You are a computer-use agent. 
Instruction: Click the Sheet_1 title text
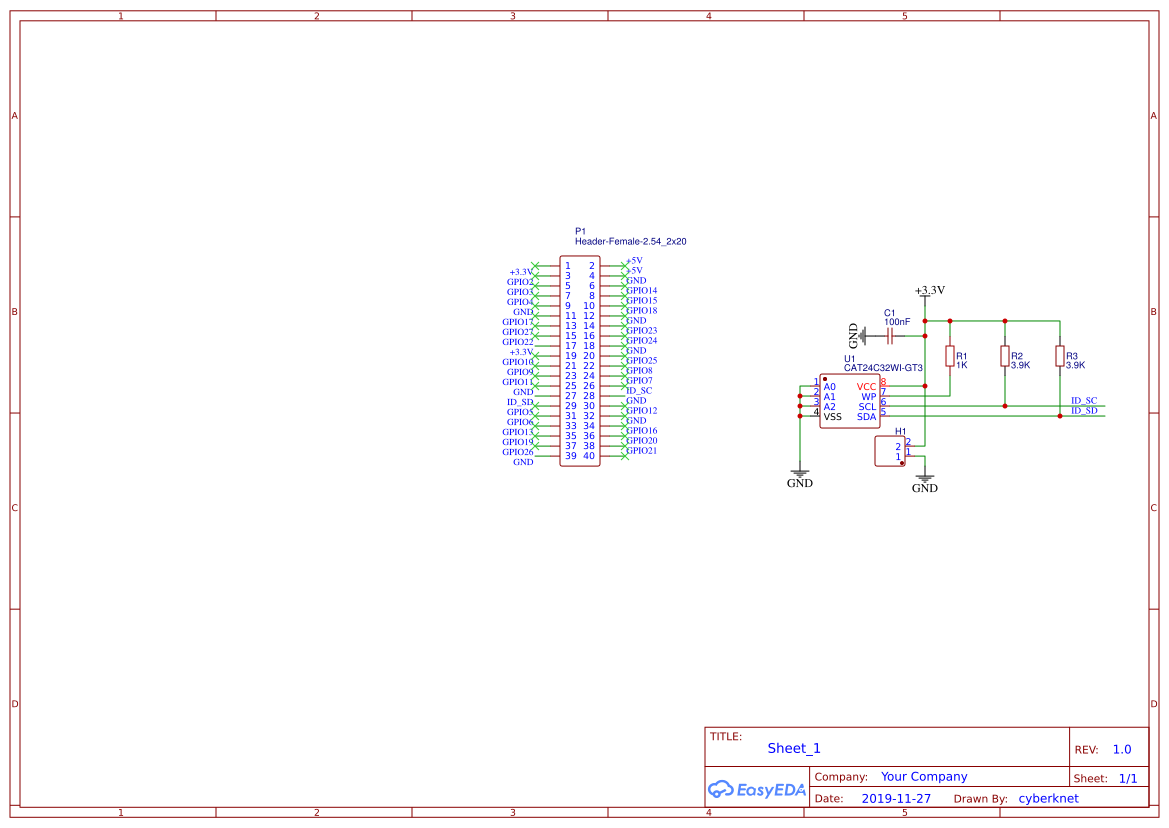point(793,748)
